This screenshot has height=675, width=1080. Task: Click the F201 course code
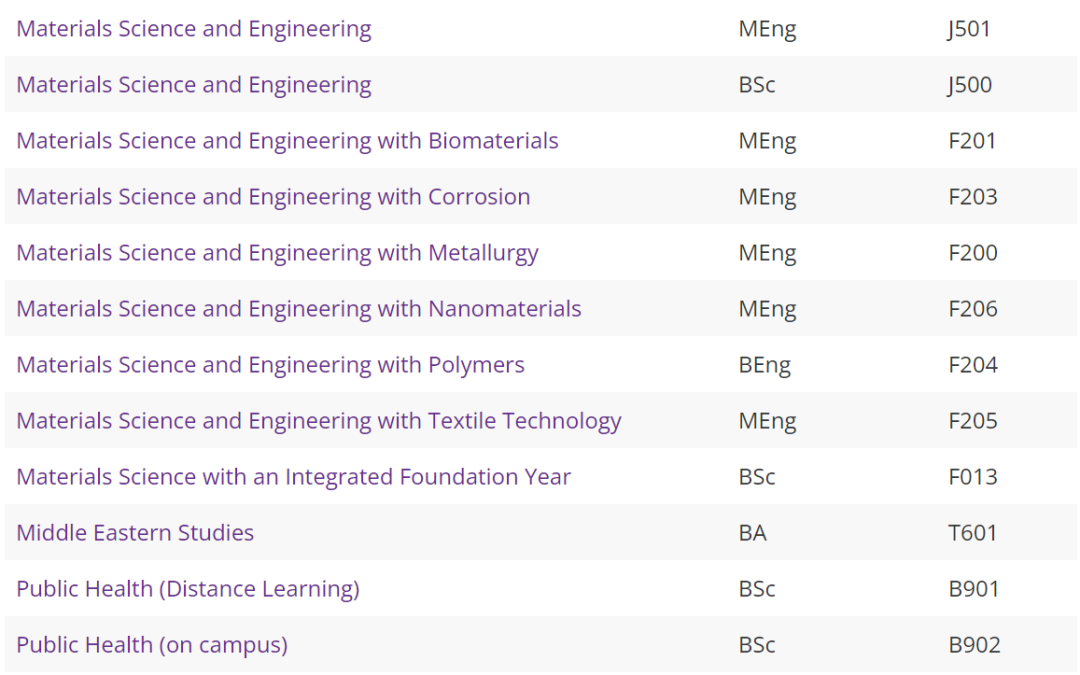tap(973, 141)
